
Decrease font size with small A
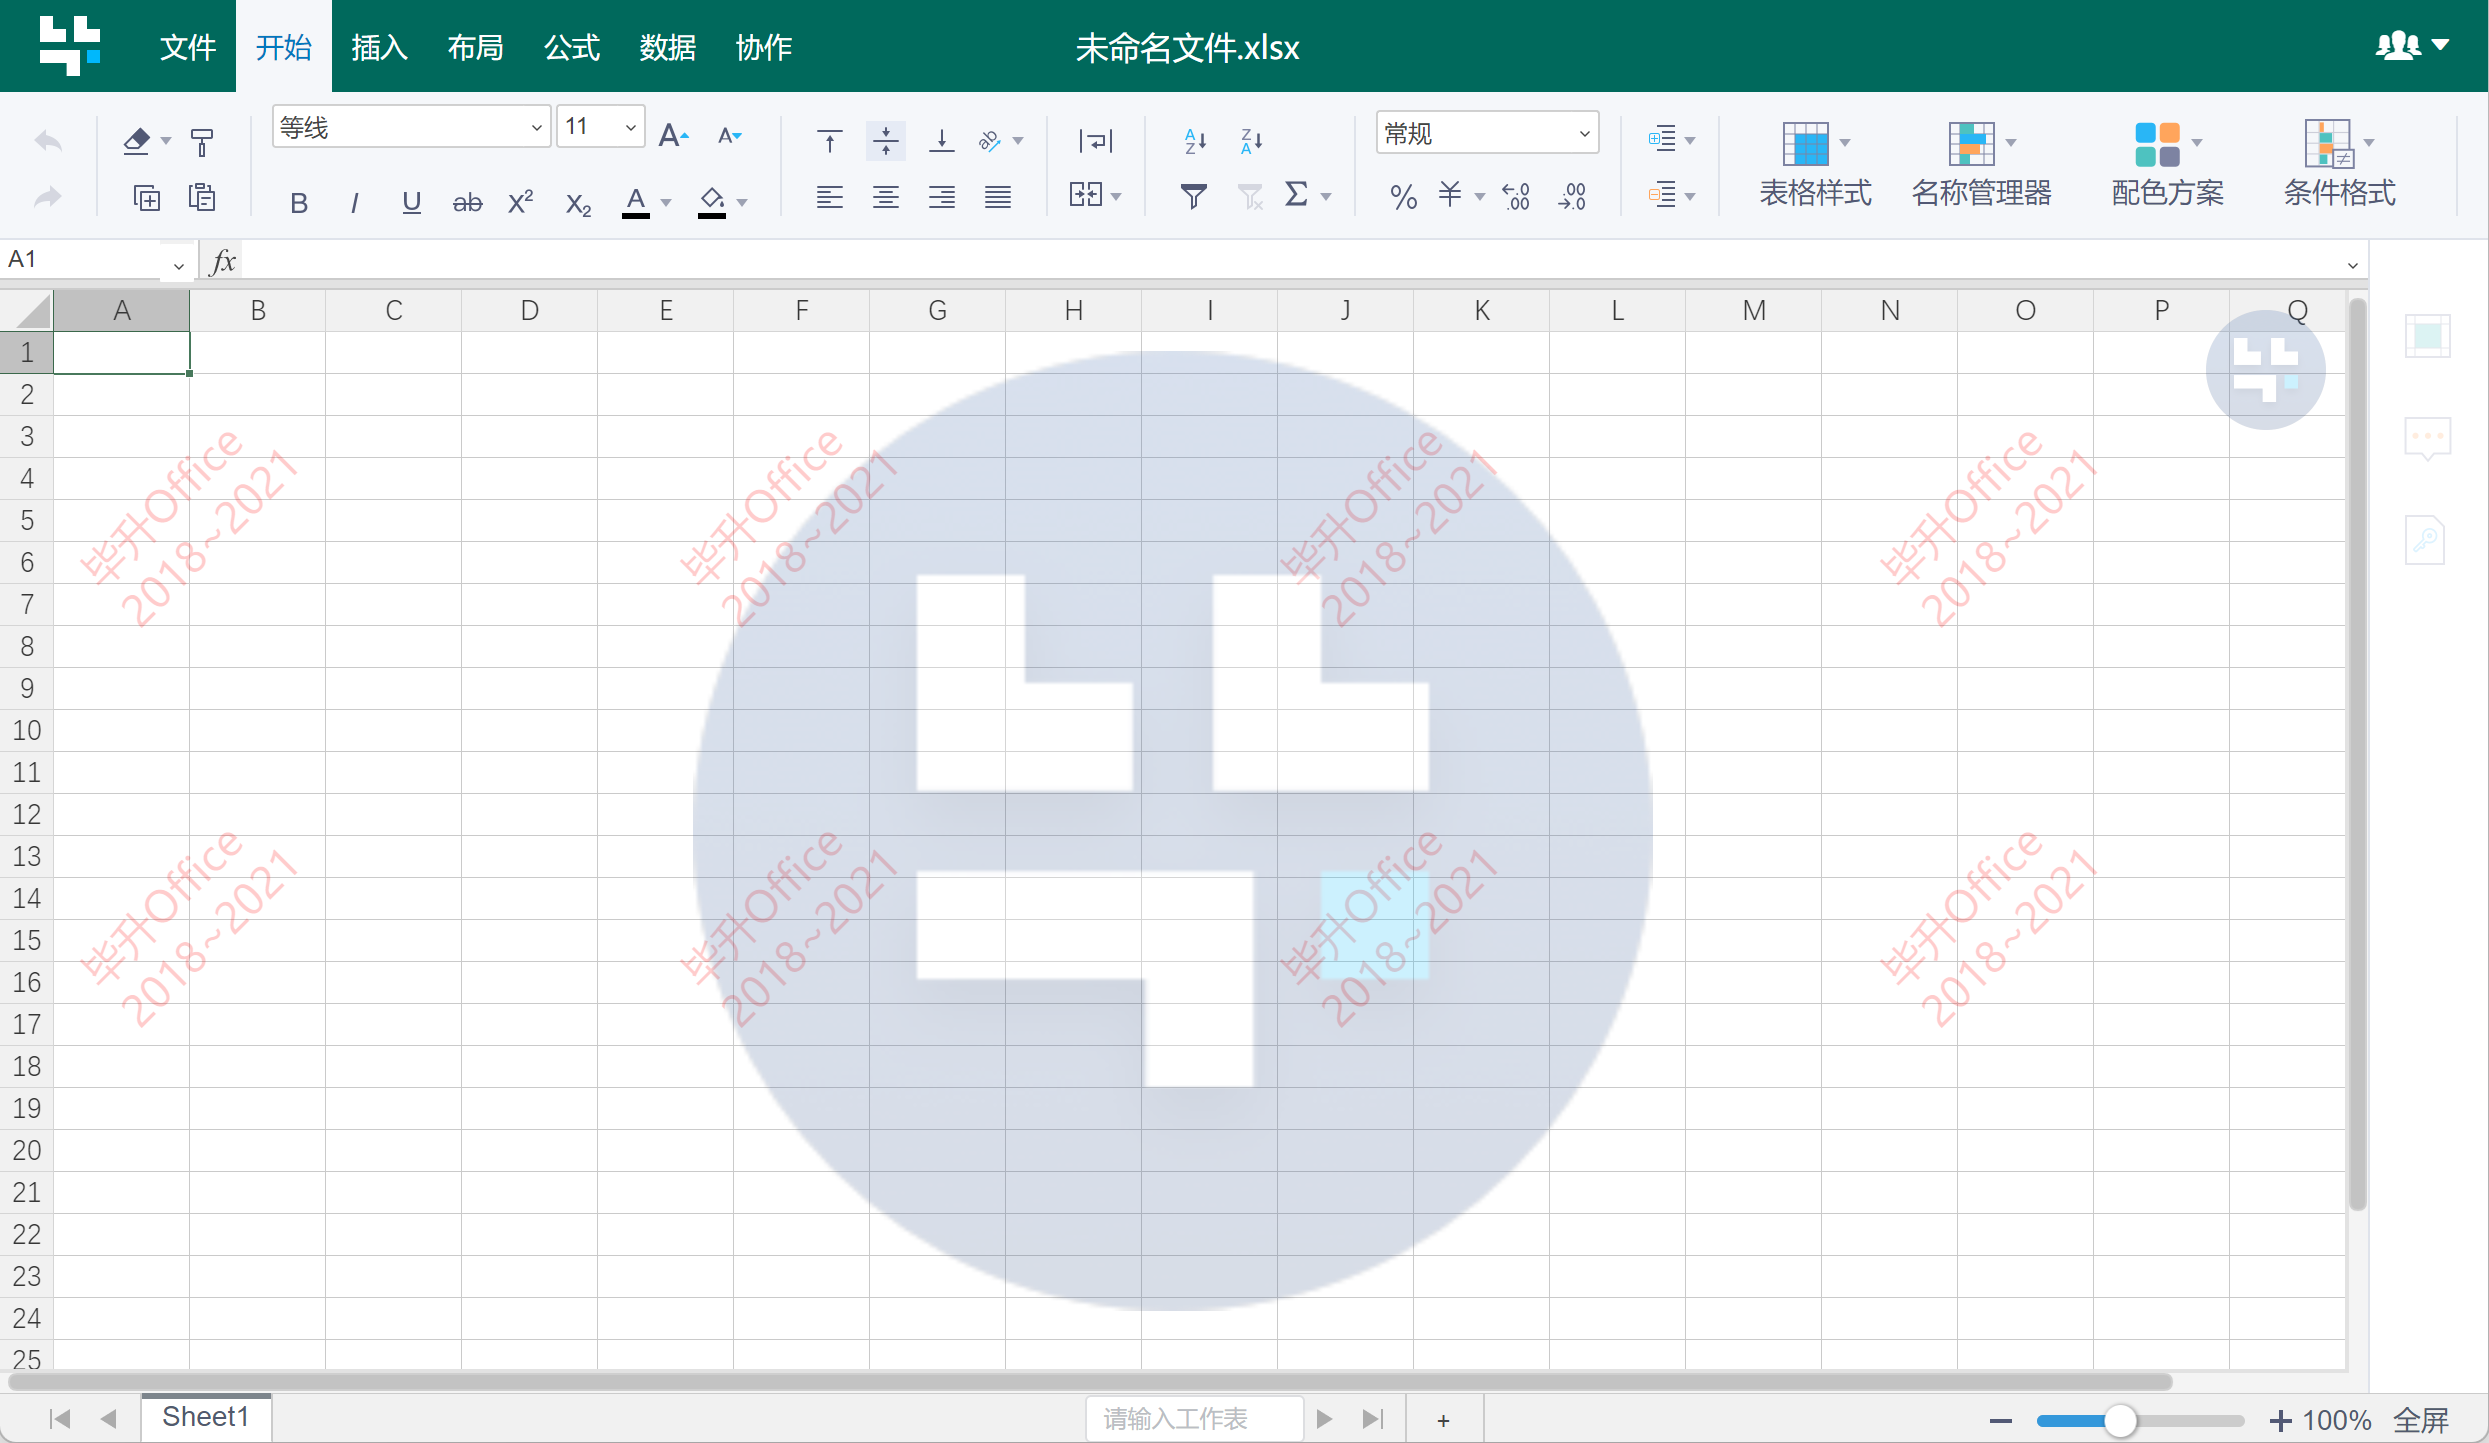point(730,136)
